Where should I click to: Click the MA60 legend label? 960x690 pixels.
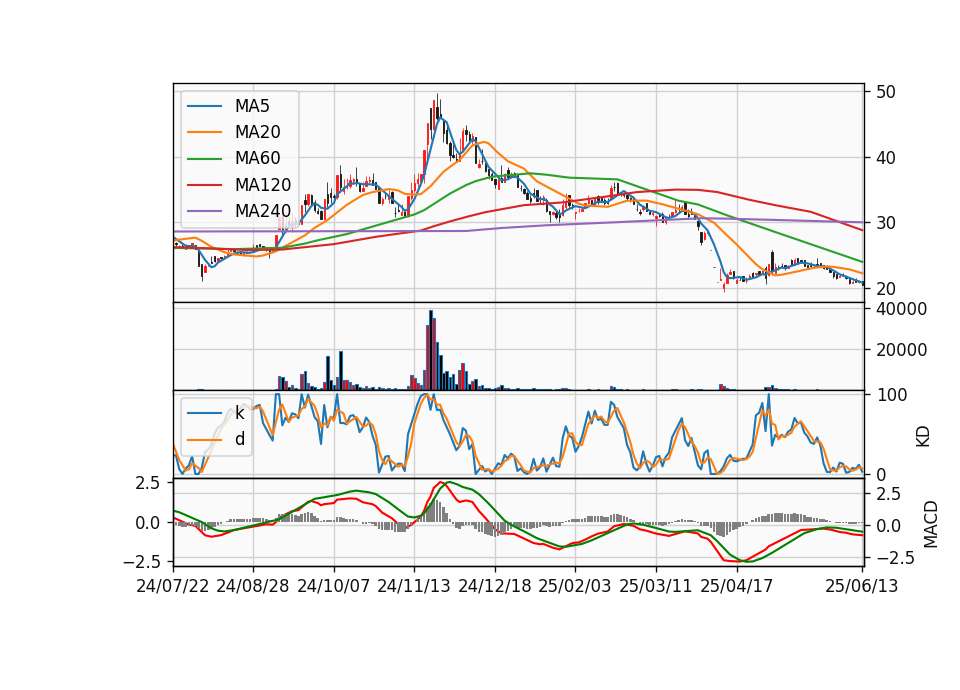(x=257, y=158)
